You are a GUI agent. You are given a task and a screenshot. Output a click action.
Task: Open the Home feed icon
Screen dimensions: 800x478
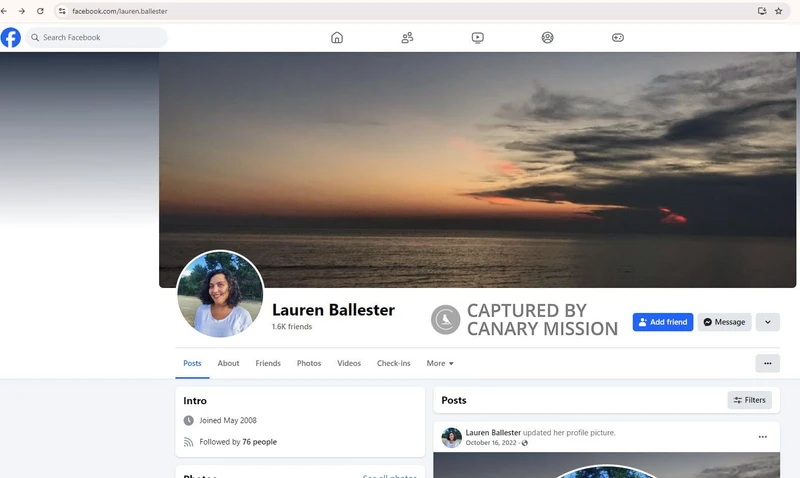pyautogui.click(x=337, y=37)
